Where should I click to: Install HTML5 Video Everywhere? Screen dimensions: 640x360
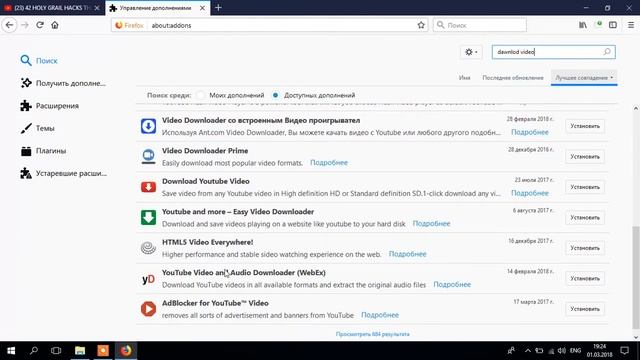585,248
